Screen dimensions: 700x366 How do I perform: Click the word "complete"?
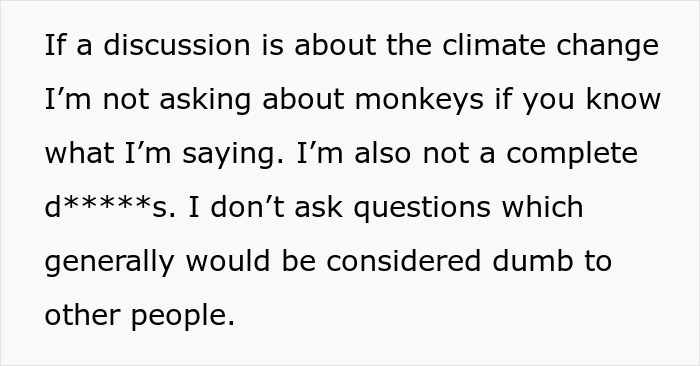click(x=572, y=155)
